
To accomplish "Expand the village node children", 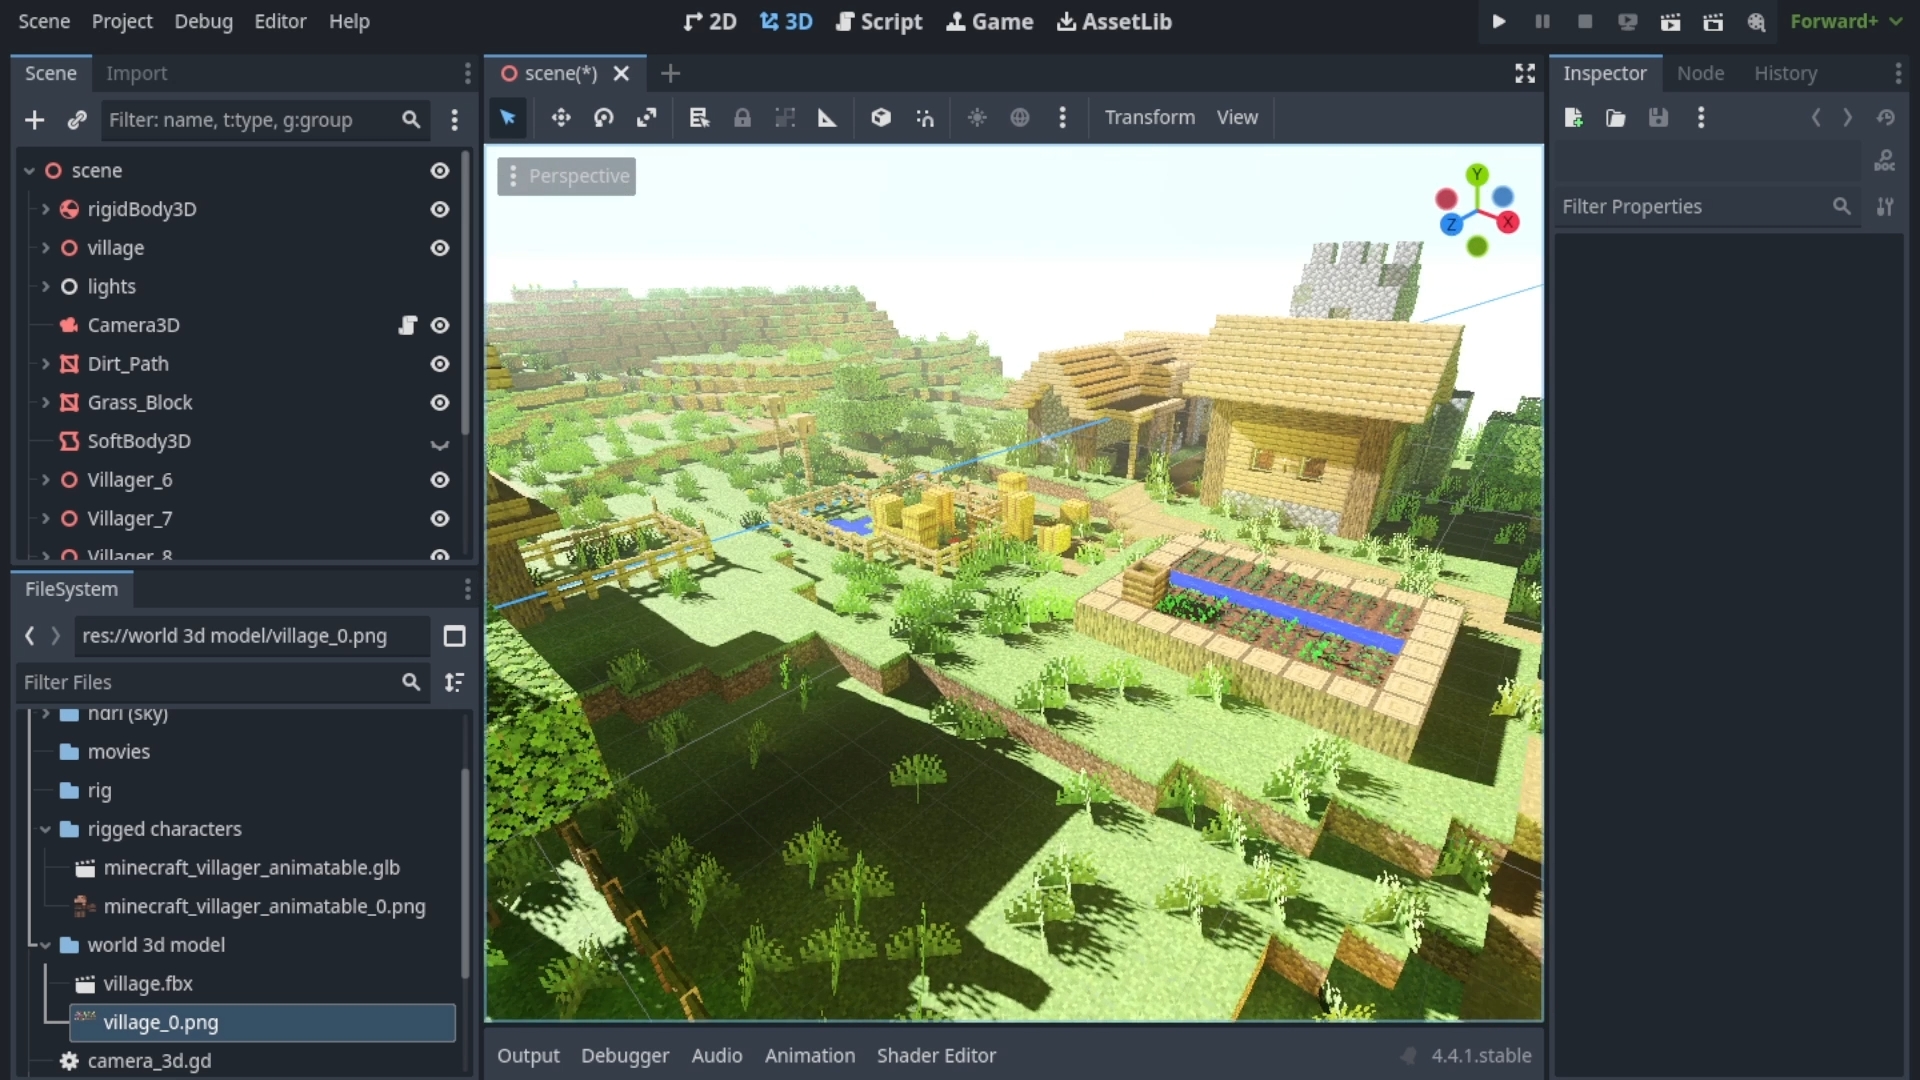I will coord(45,248).
